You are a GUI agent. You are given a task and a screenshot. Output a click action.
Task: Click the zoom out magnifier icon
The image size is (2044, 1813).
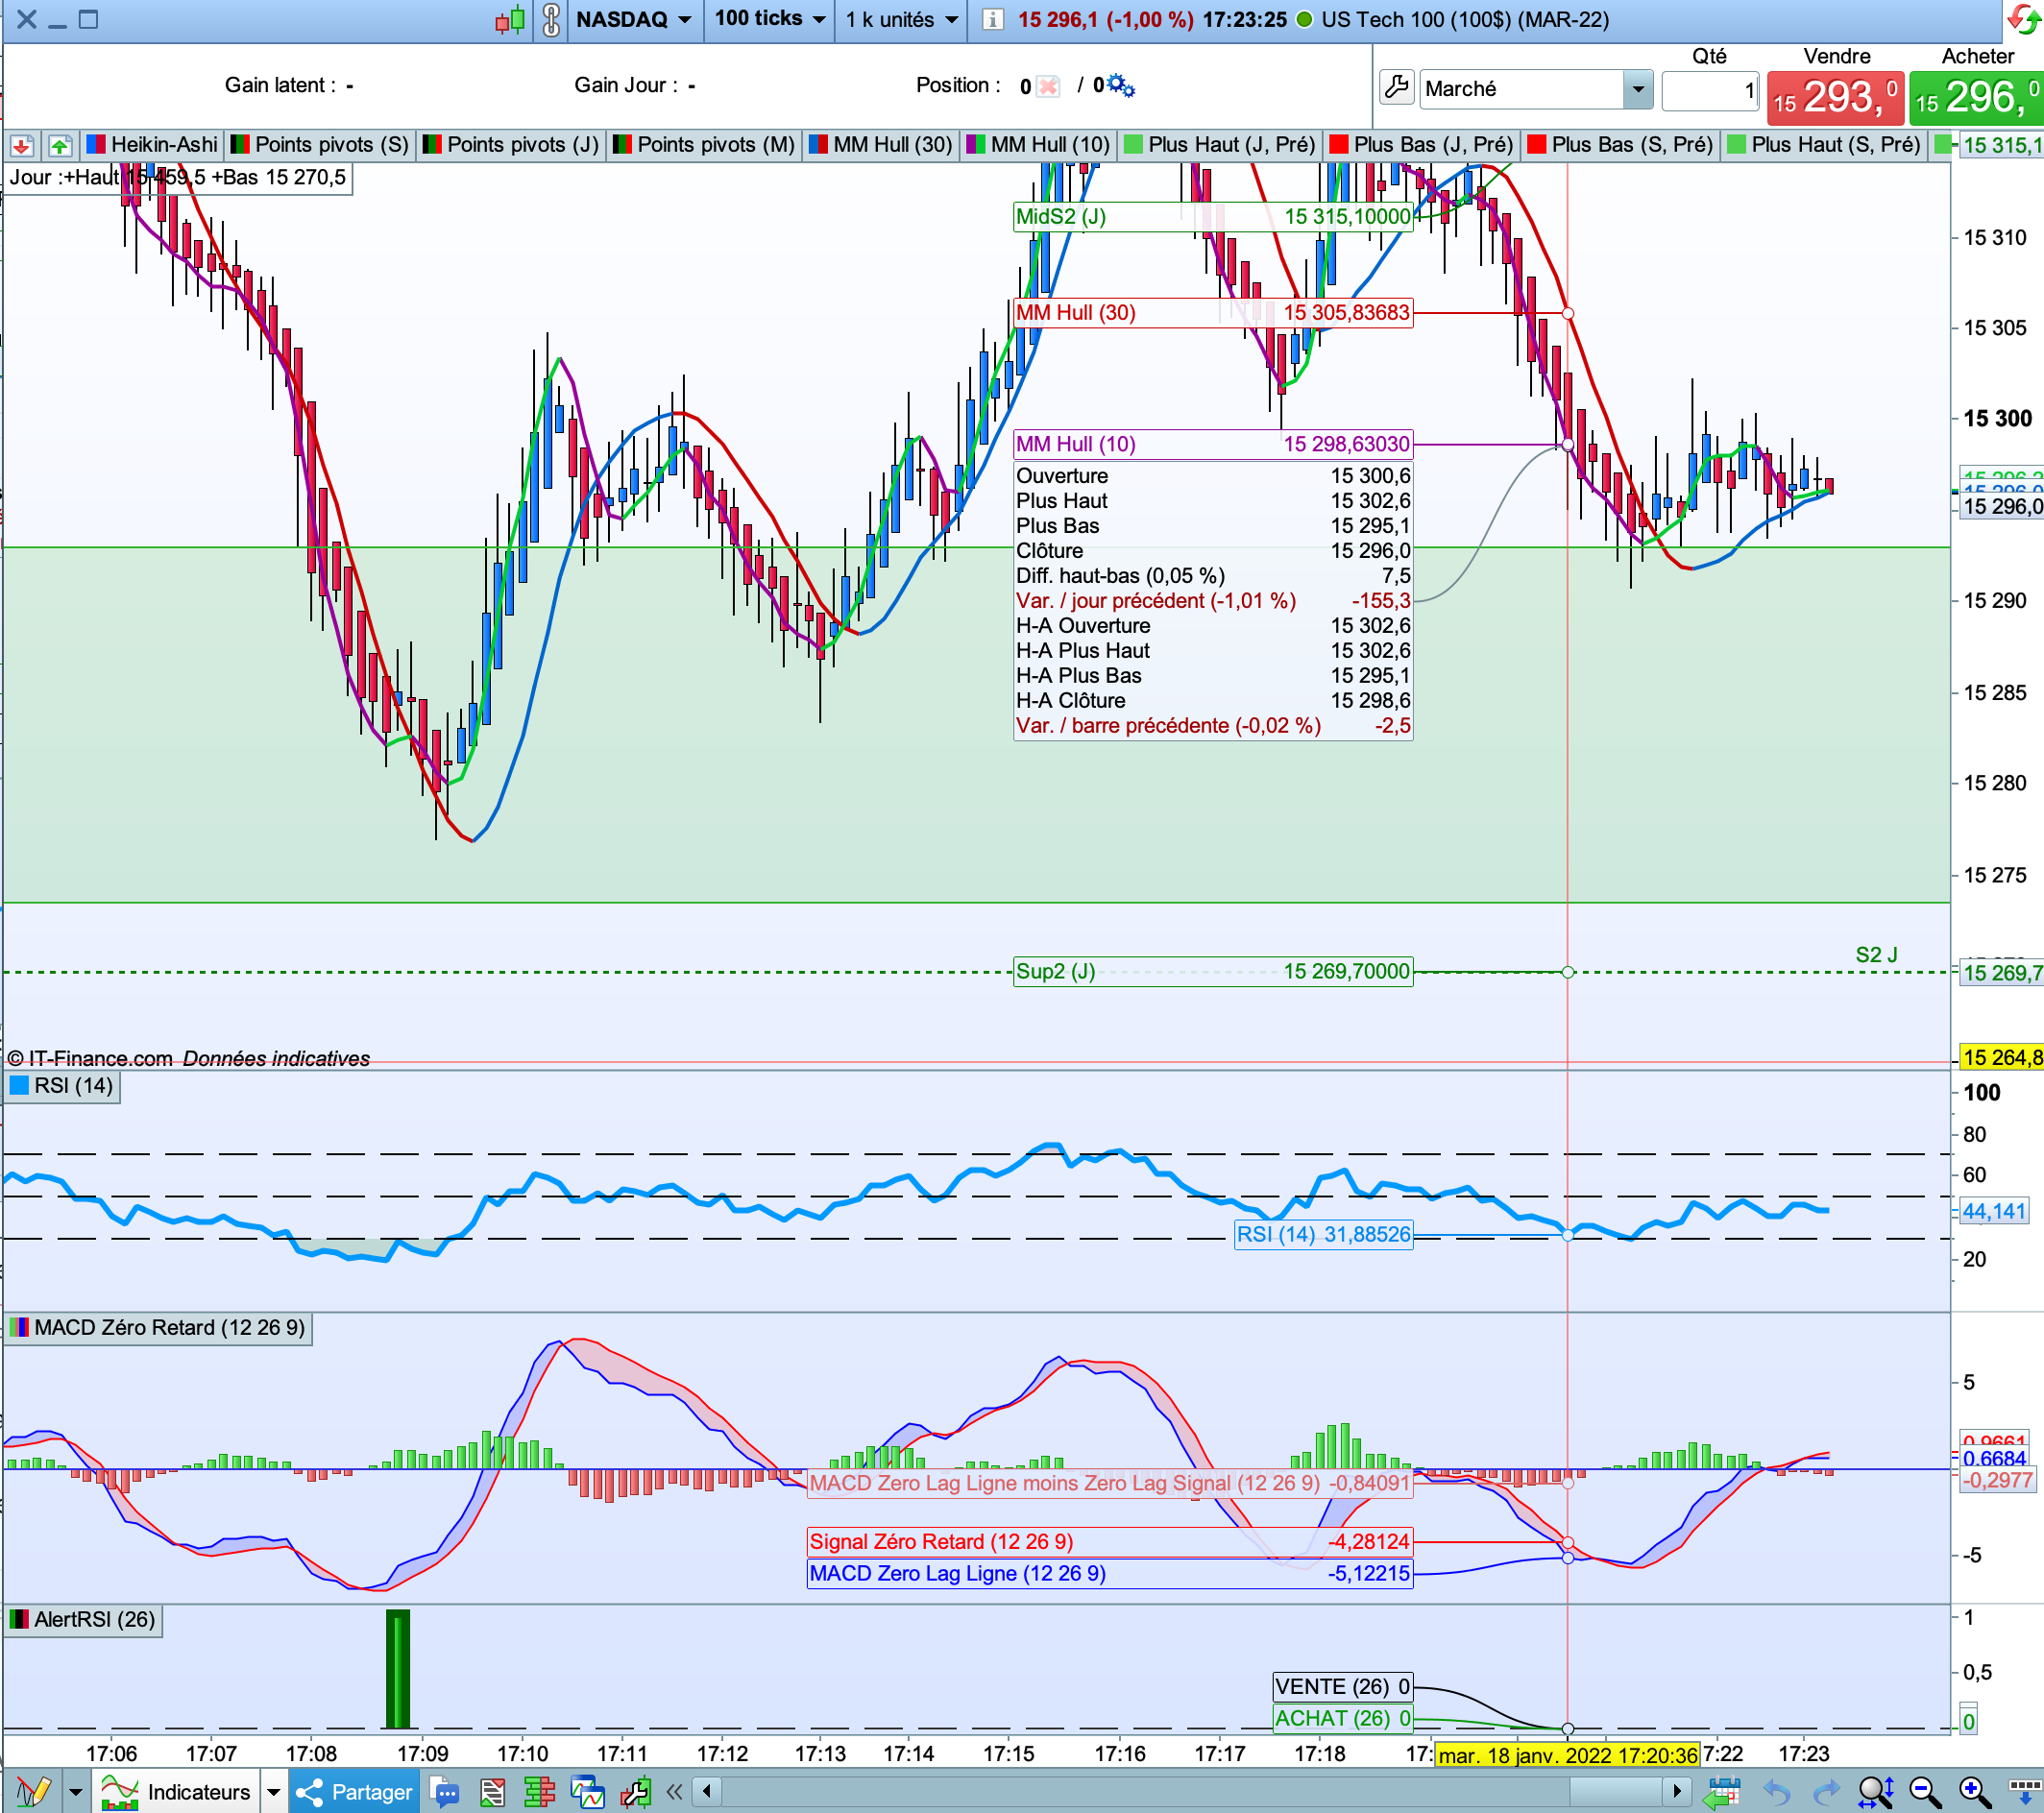[1923, 1792]
